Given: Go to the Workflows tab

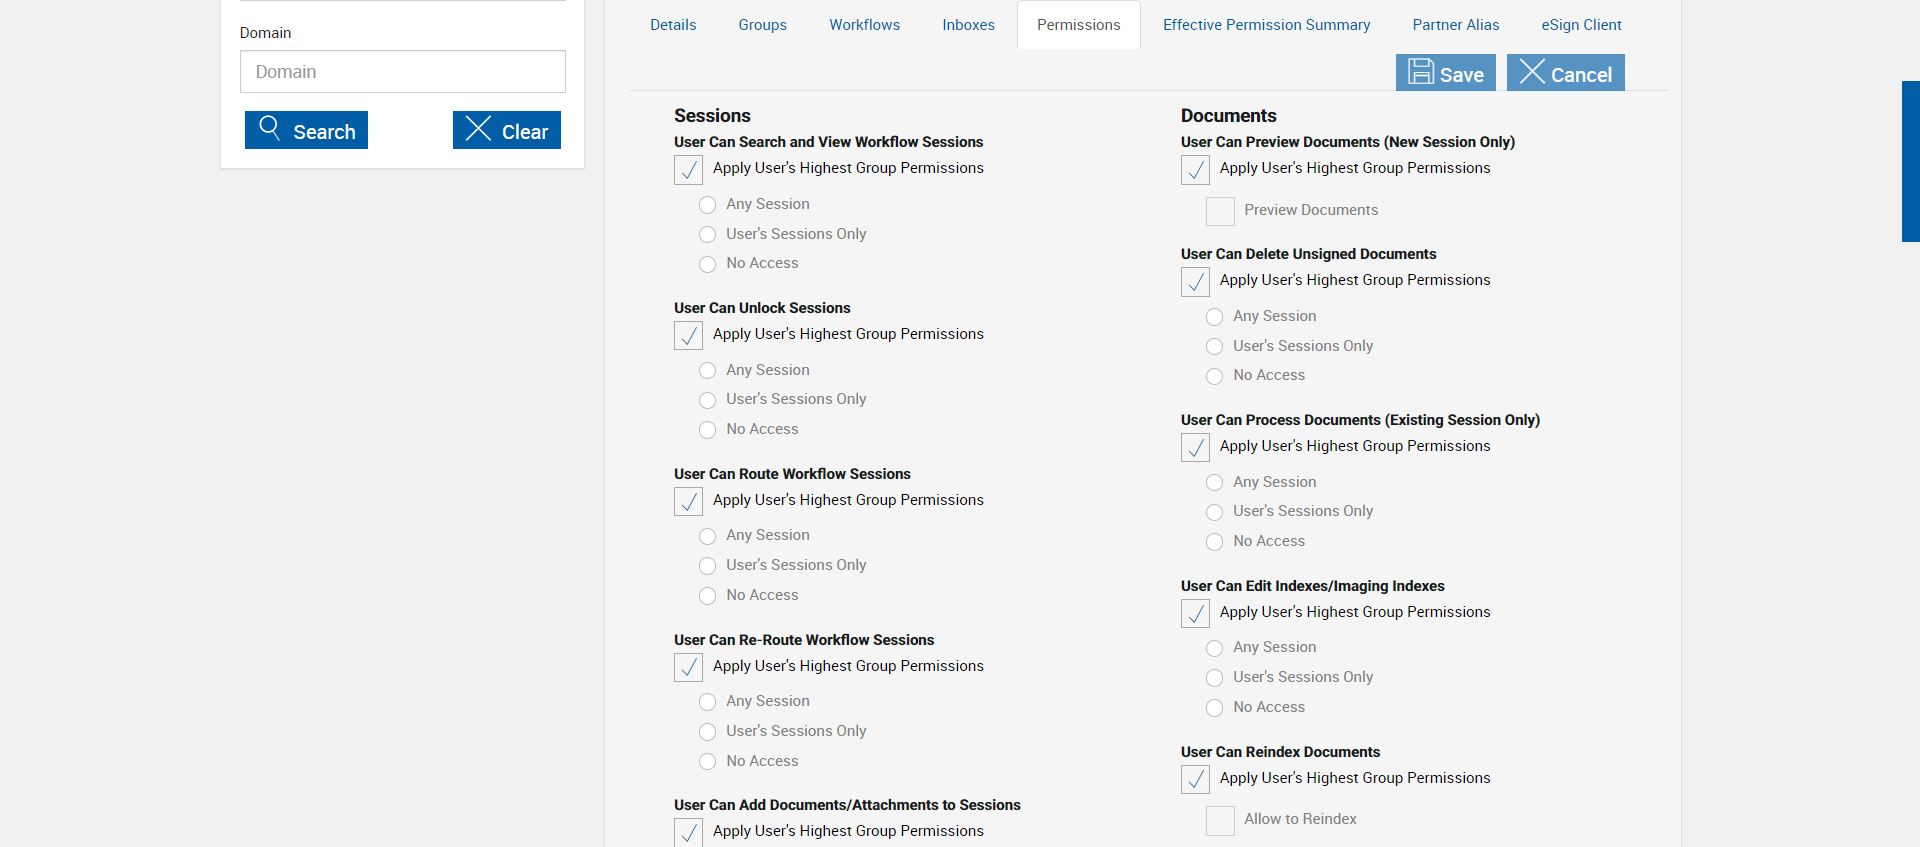Looking at the screenshot, I should [x=864, y=25].
